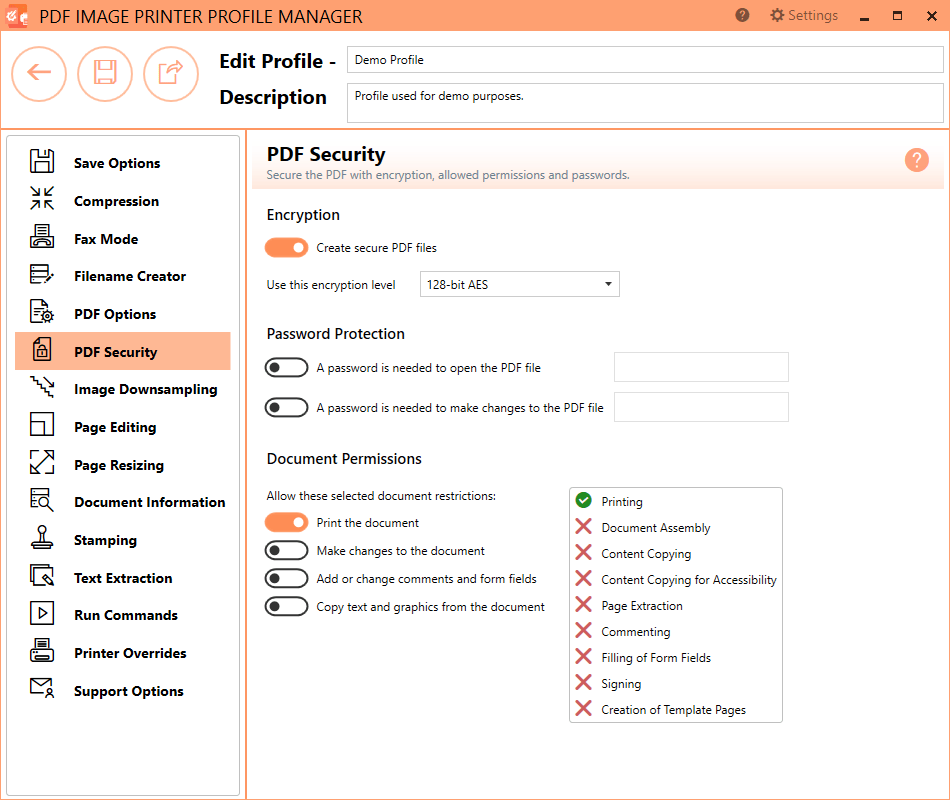
Task: Enable Make changes to the document
Action: coord(287,551)
